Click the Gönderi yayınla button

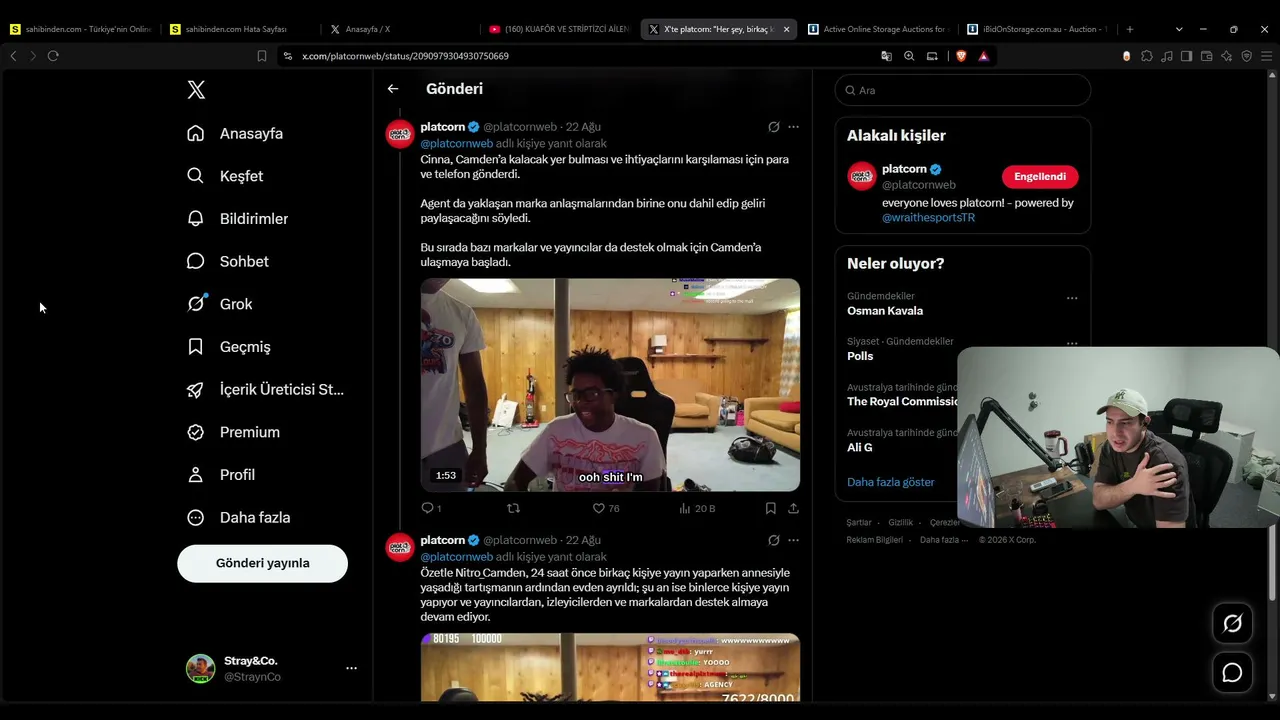tap(262, 563)
